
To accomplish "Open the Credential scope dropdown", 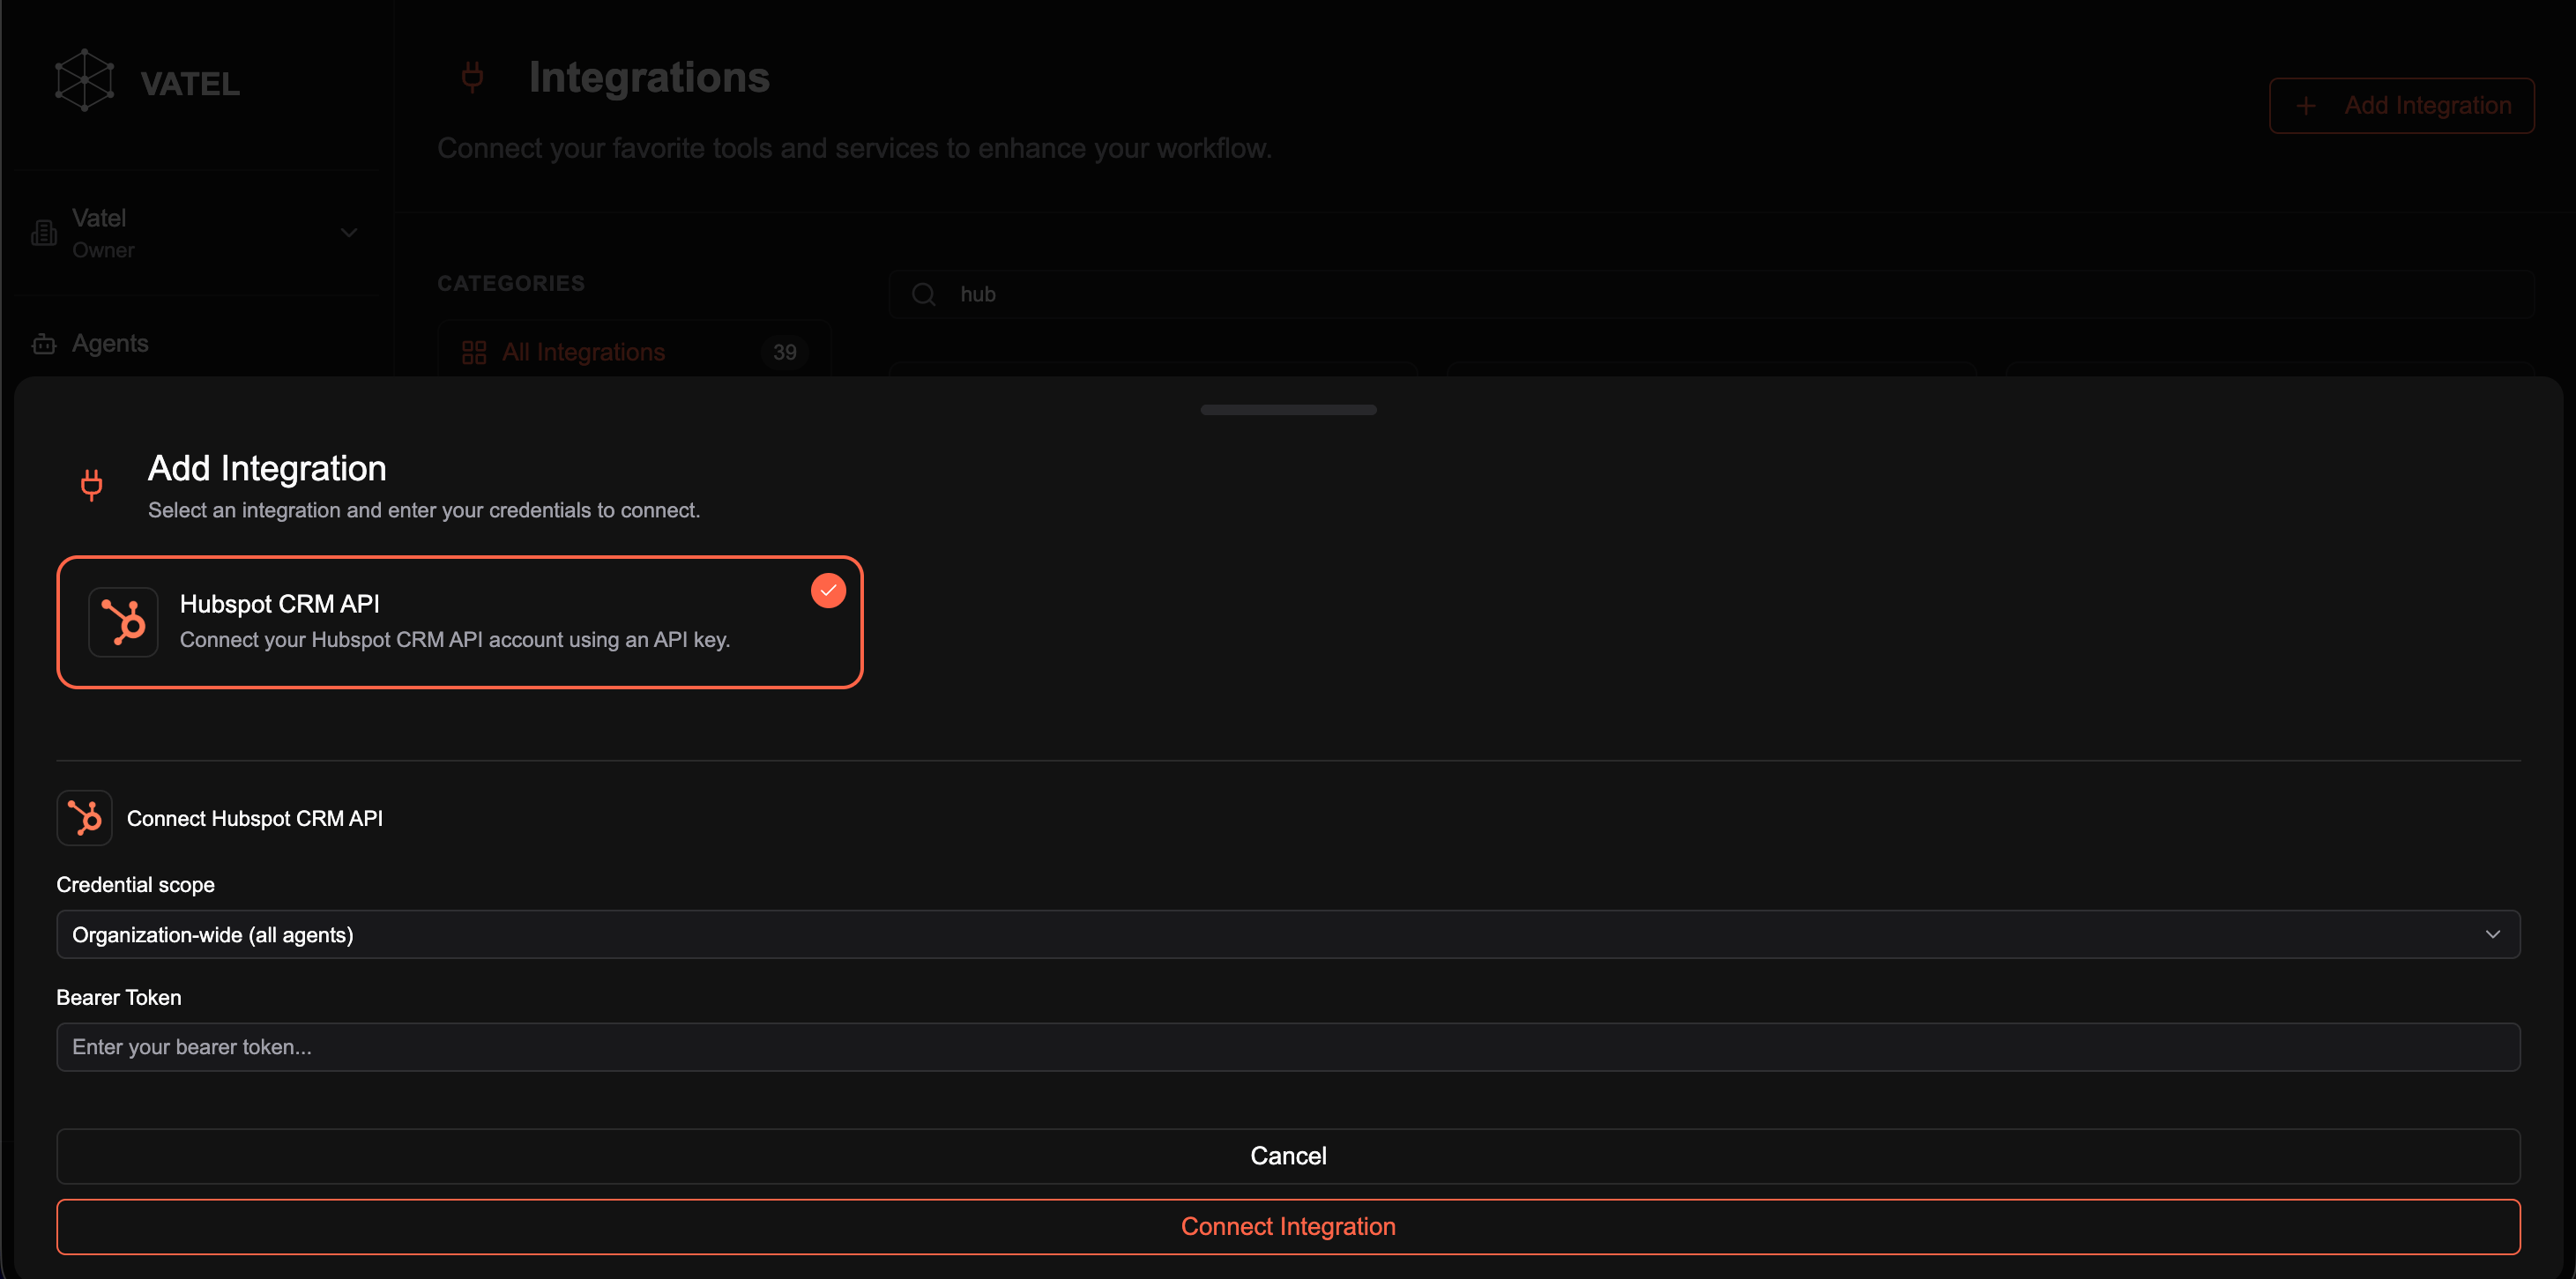I will click(x=1288, y=934).
